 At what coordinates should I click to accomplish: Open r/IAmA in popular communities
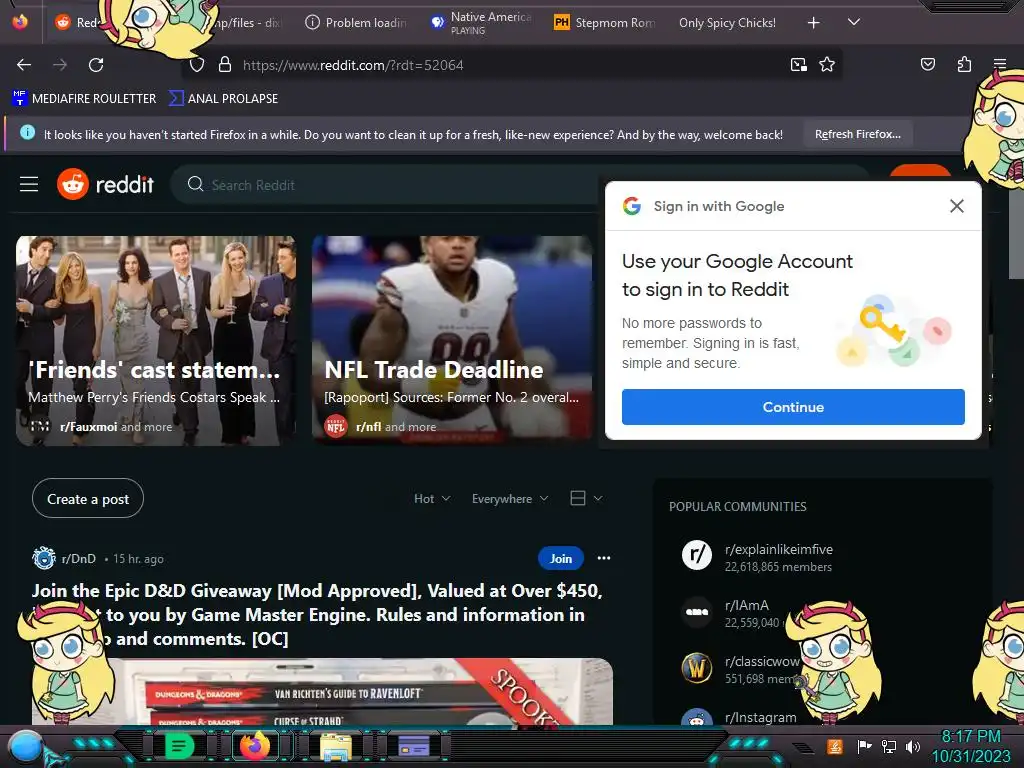[x=746, y=605]
